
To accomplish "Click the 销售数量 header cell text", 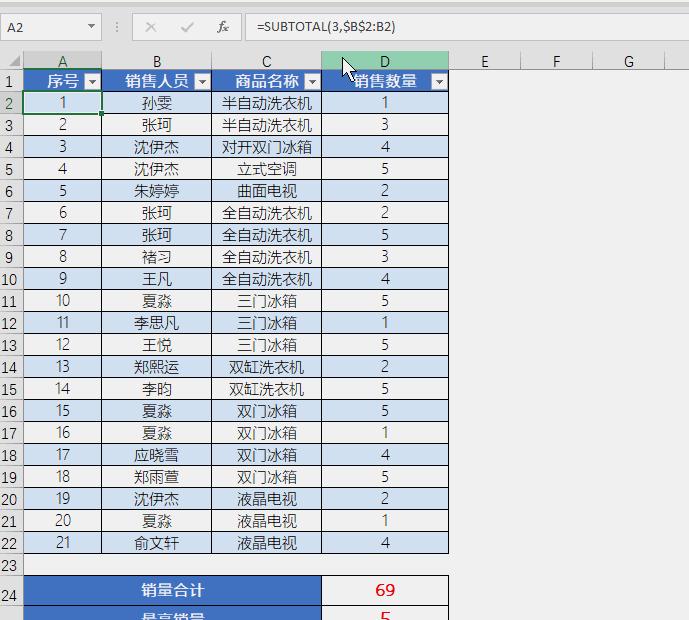I will 385,81.
